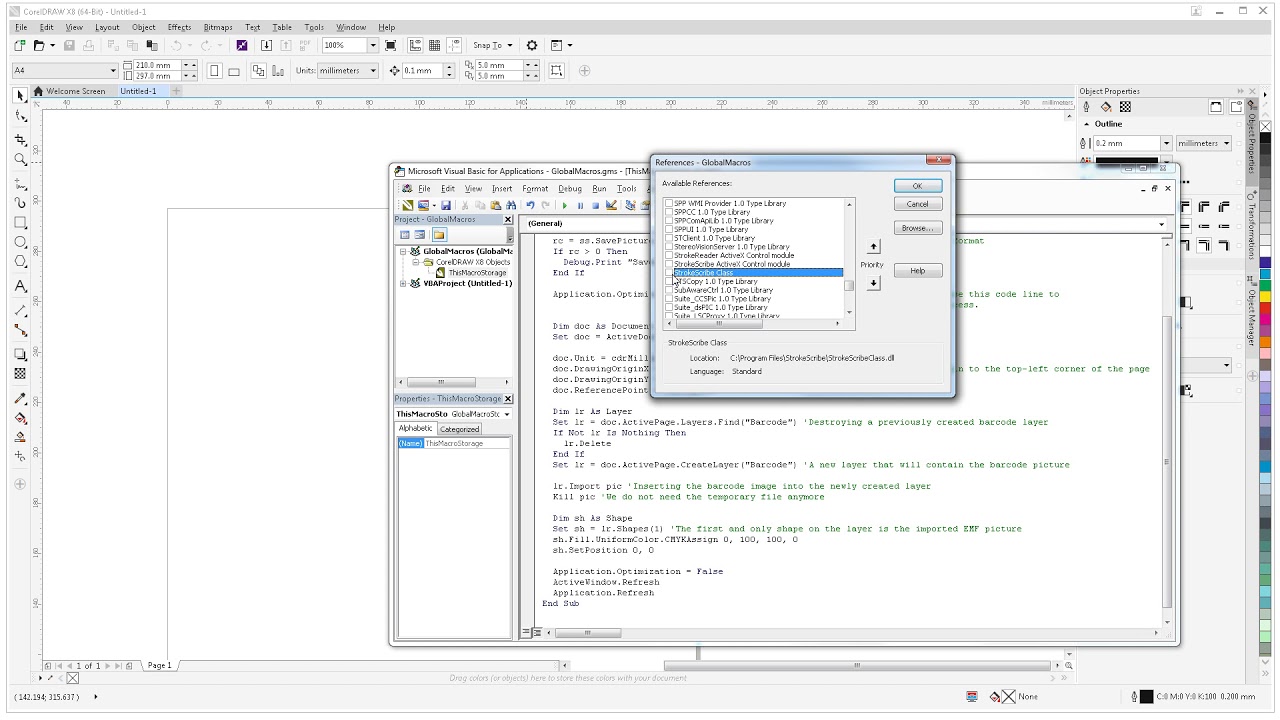The image size is (1280, 720).
Task: Check the SPPCC 1.0 Type Library box
Action: pyautogui.click(x=670, y=212)
